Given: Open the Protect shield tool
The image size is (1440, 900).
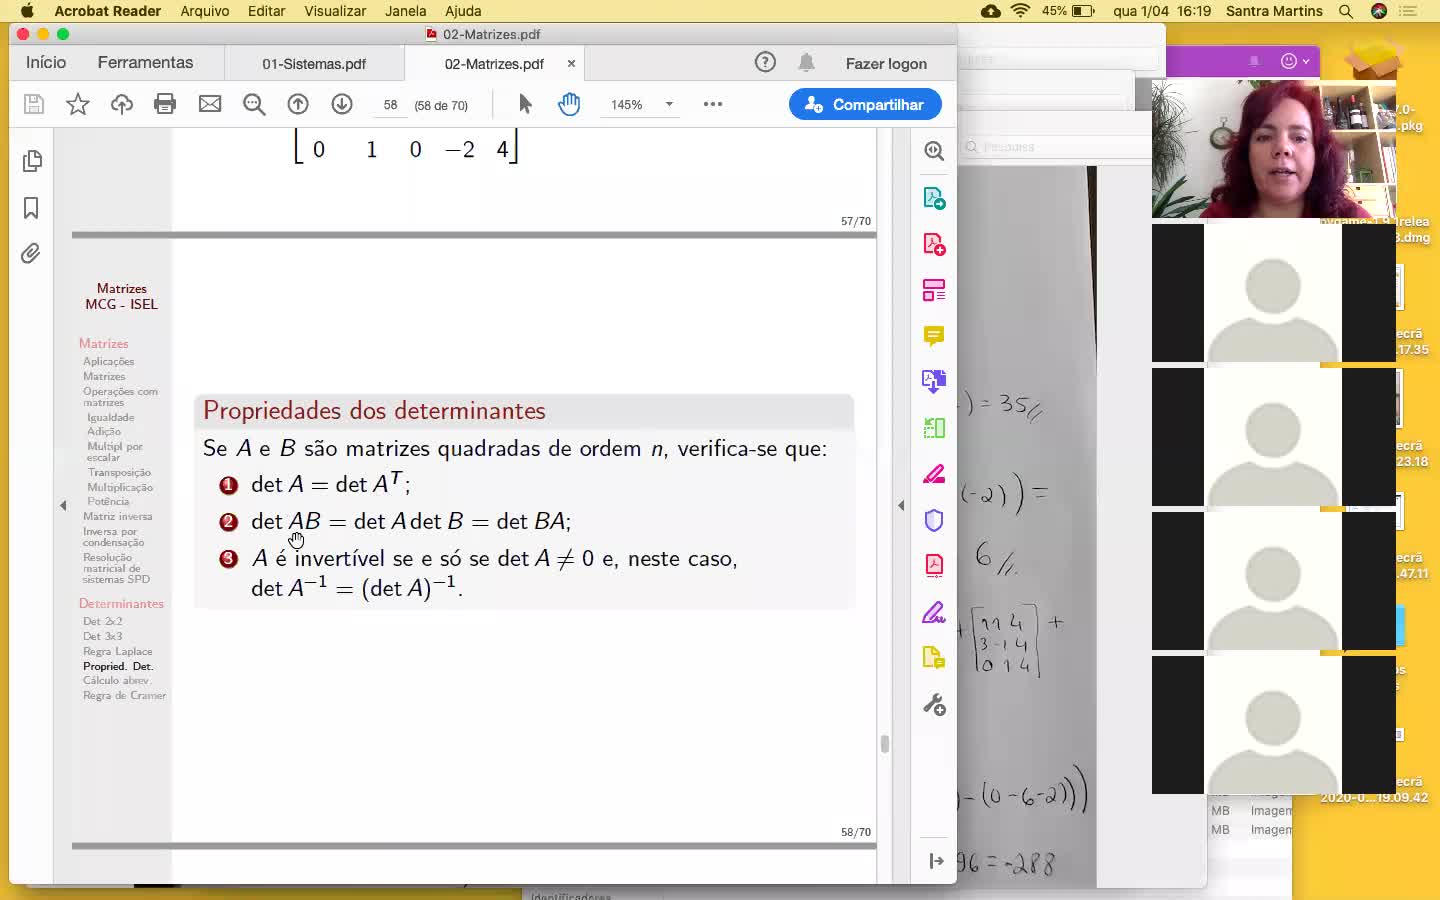Looking at the screenshot, I should [x=934, y=520].
